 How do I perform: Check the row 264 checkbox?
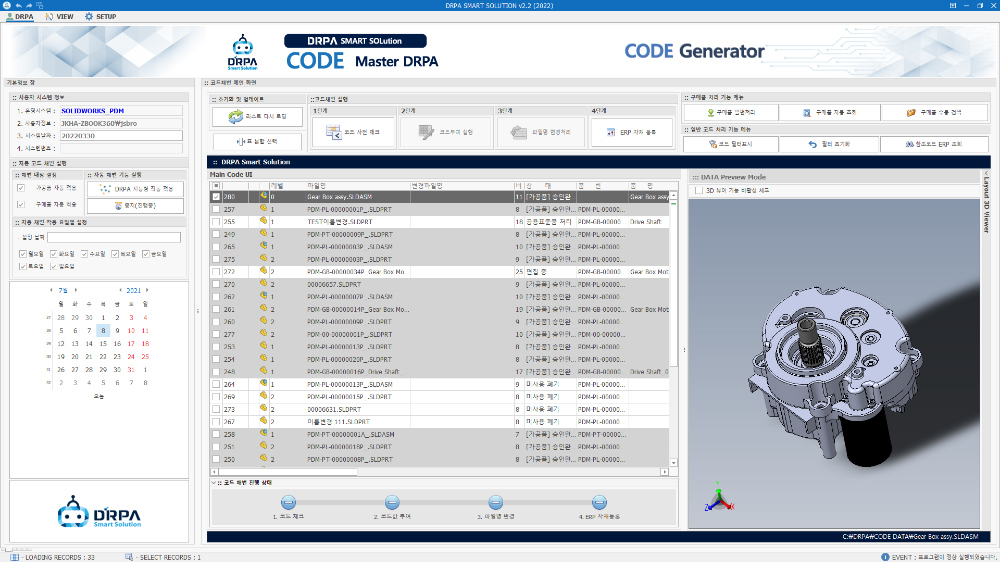tap(216, 385)
